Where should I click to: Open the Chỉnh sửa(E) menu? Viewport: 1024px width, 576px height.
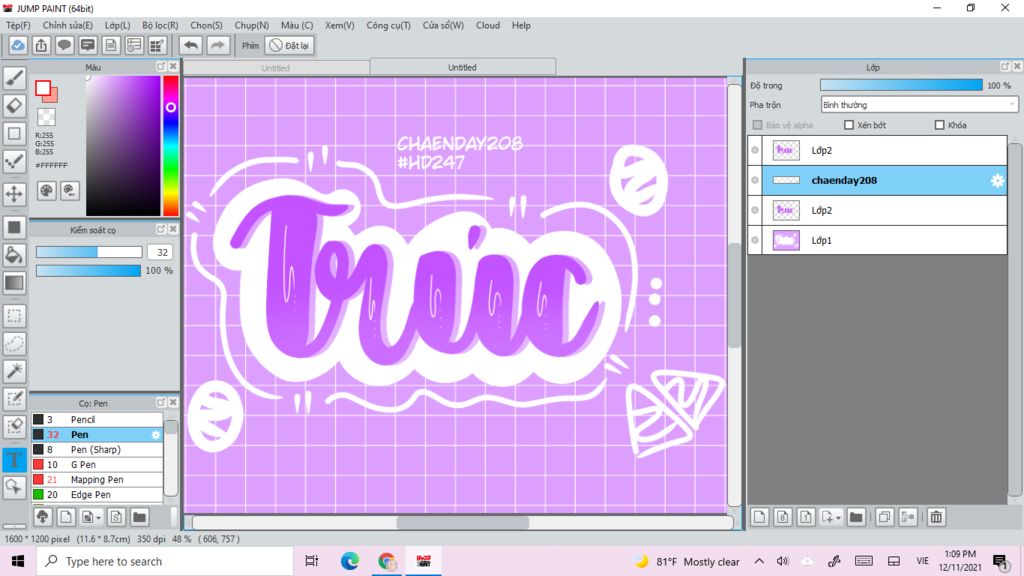pos(68,25)
